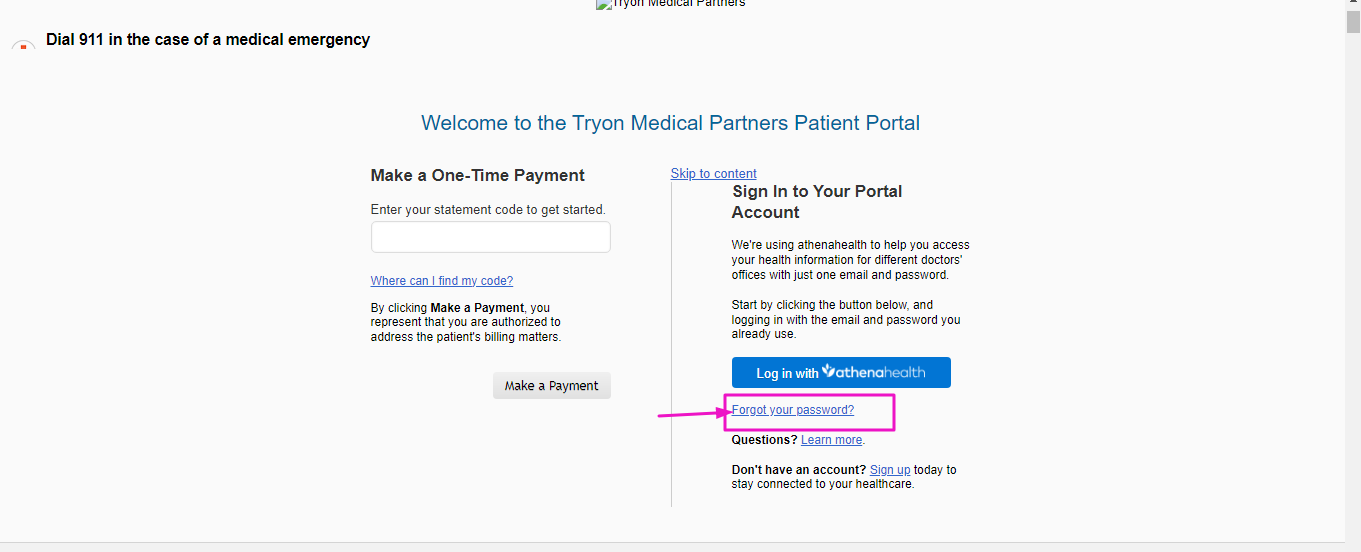The width and height of the screenshot is (1361, 552).
Task: Click the Dial 911 emergency notice text
Action: tap(208, 40)
